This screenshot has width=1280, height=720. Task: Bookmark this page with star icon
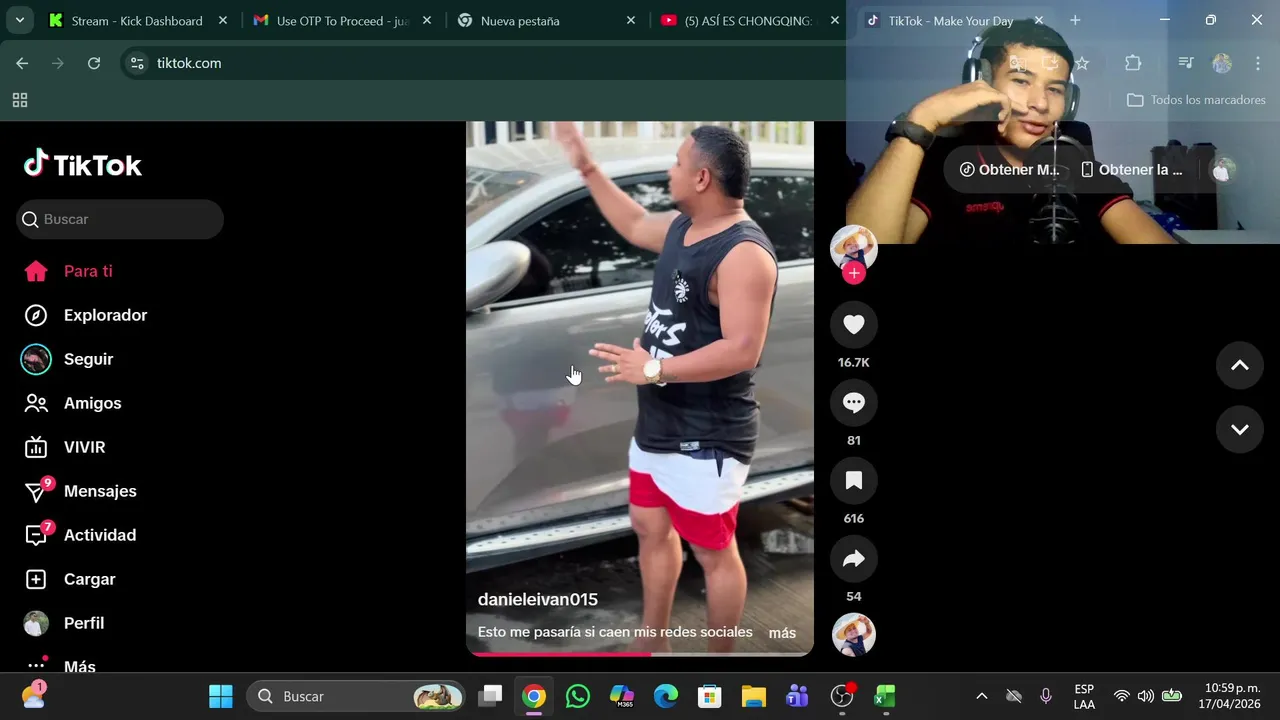point(1081,63)
